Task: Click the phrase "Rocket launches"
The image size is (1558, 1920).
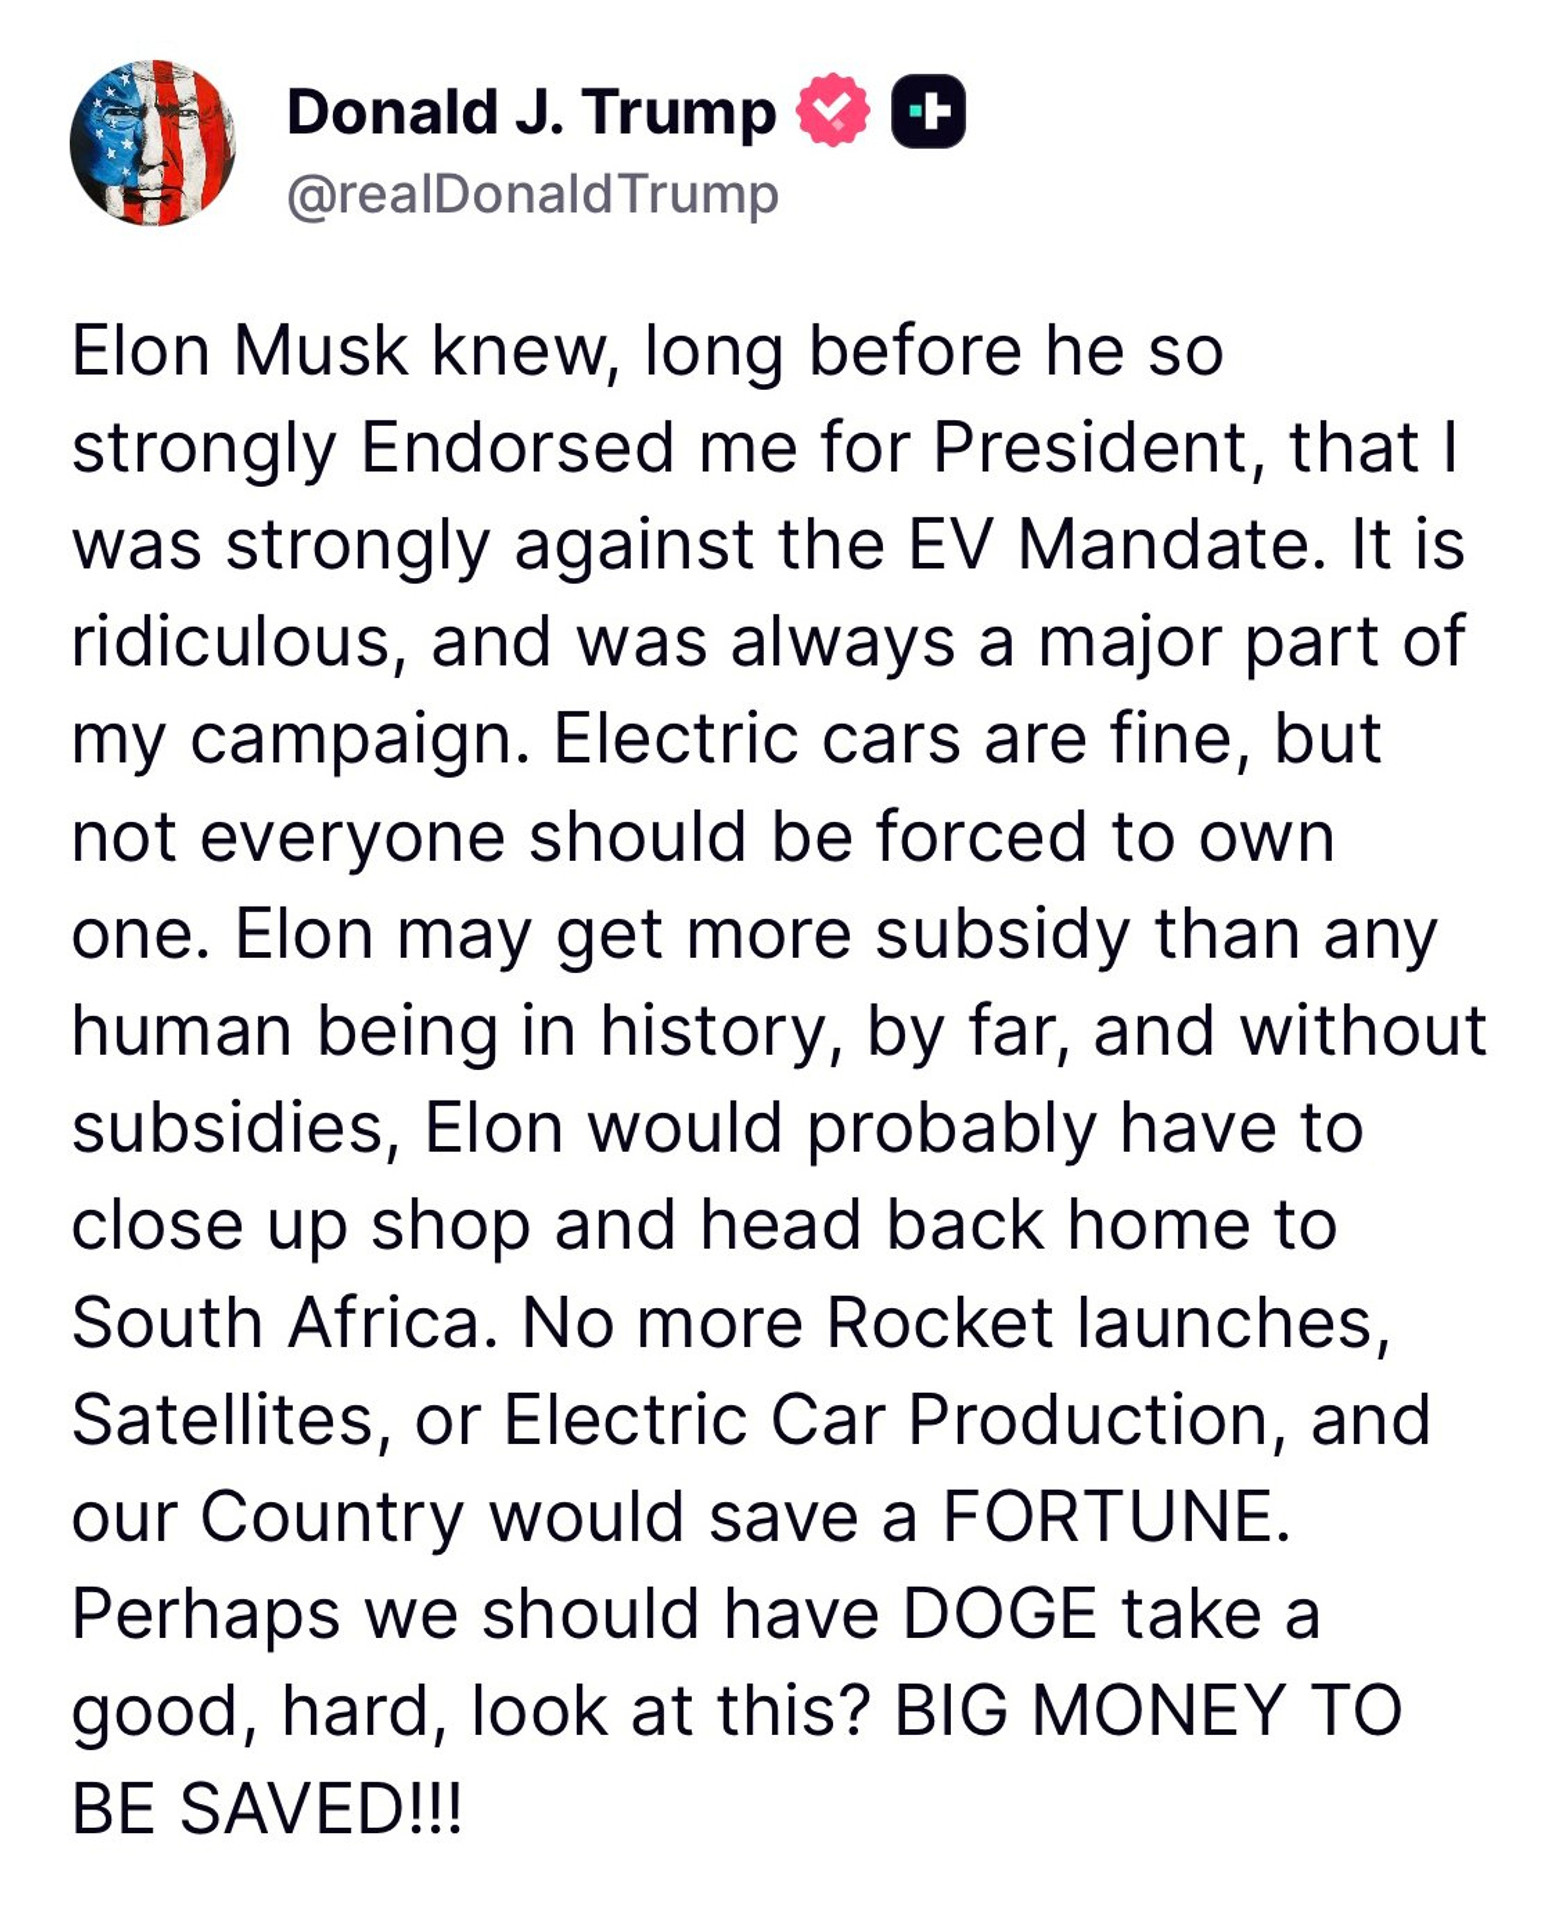Action: [x=1107, y=1324]
